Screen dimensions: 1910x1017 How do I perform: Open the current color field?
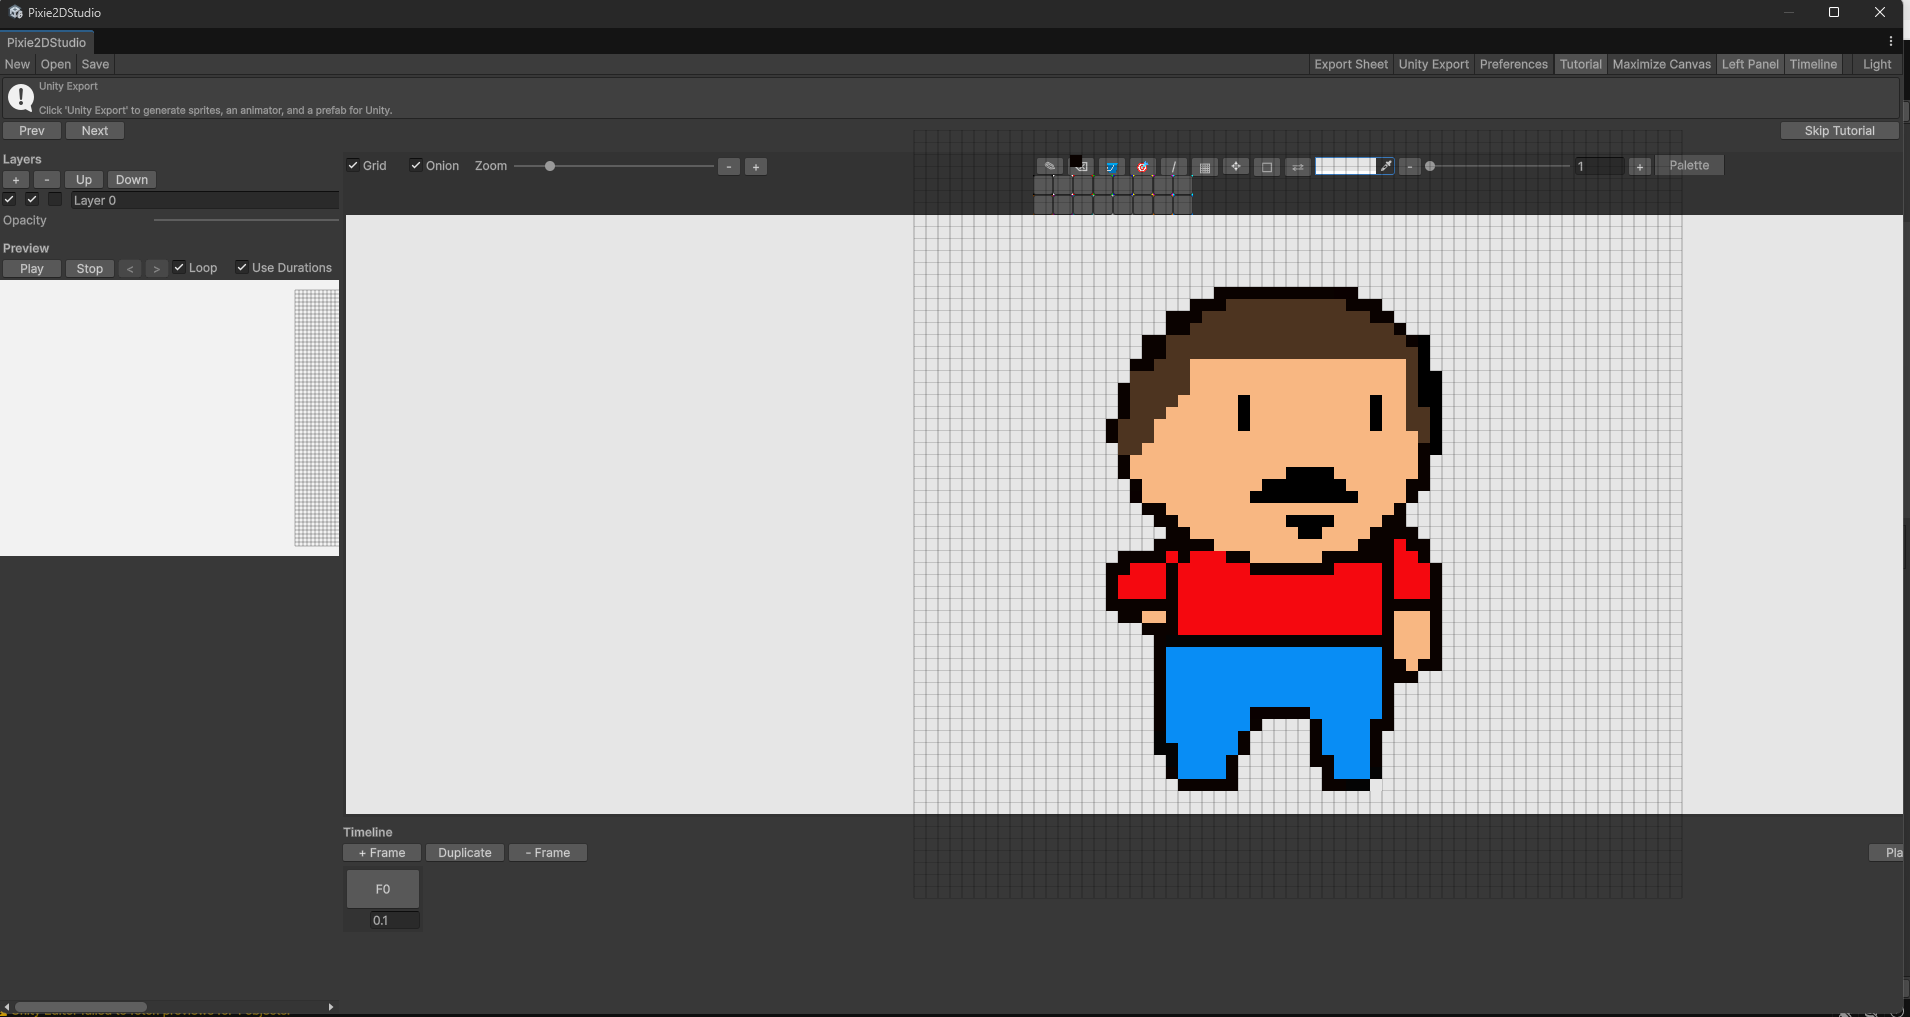click(1346, 166)
